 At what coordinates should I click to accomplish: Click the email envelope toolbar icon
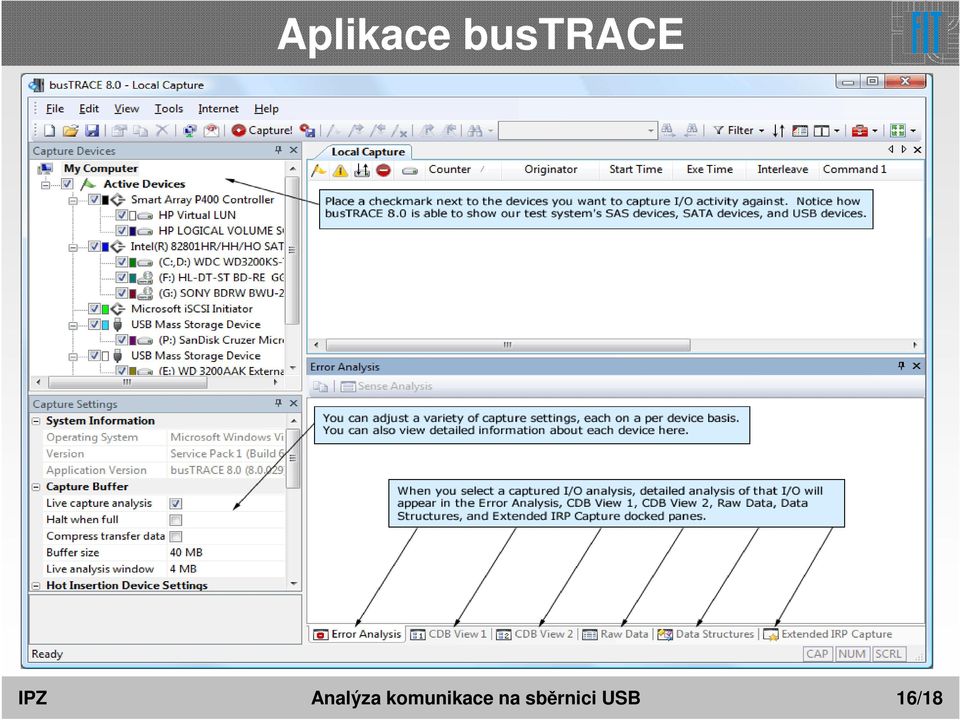(x=211, y=130)
